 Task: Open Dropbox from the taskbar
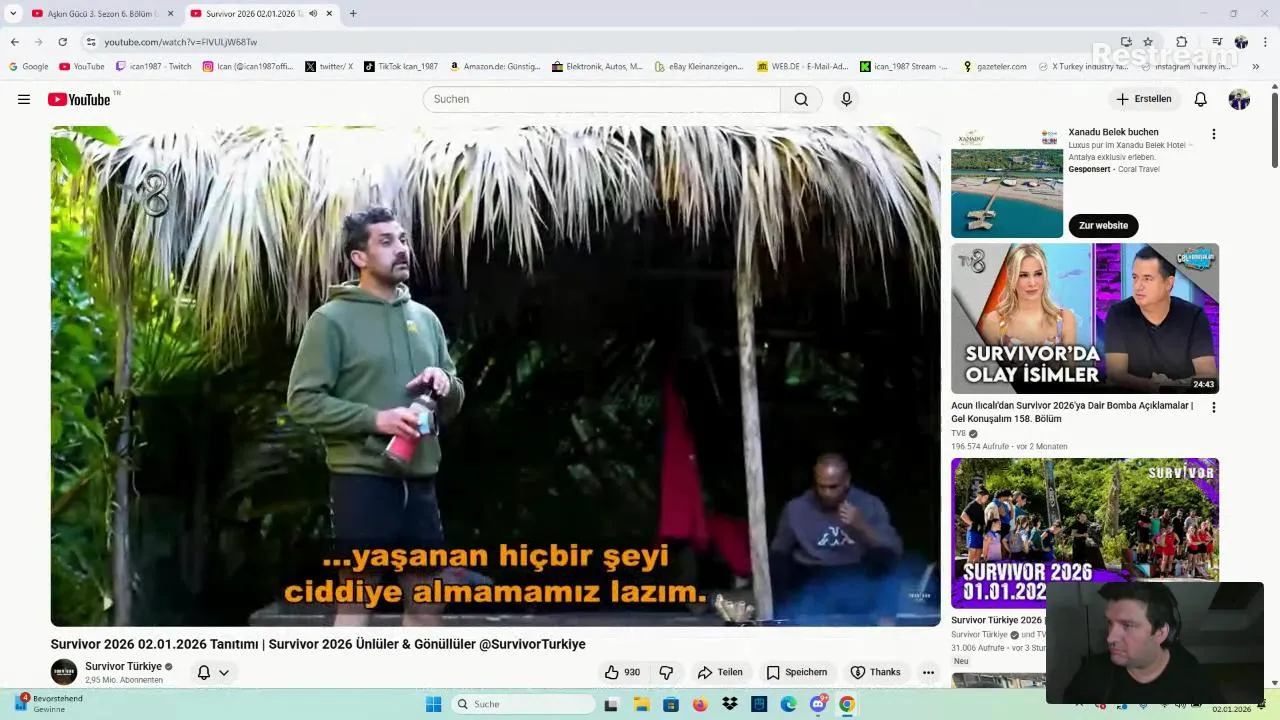[730, 704]
